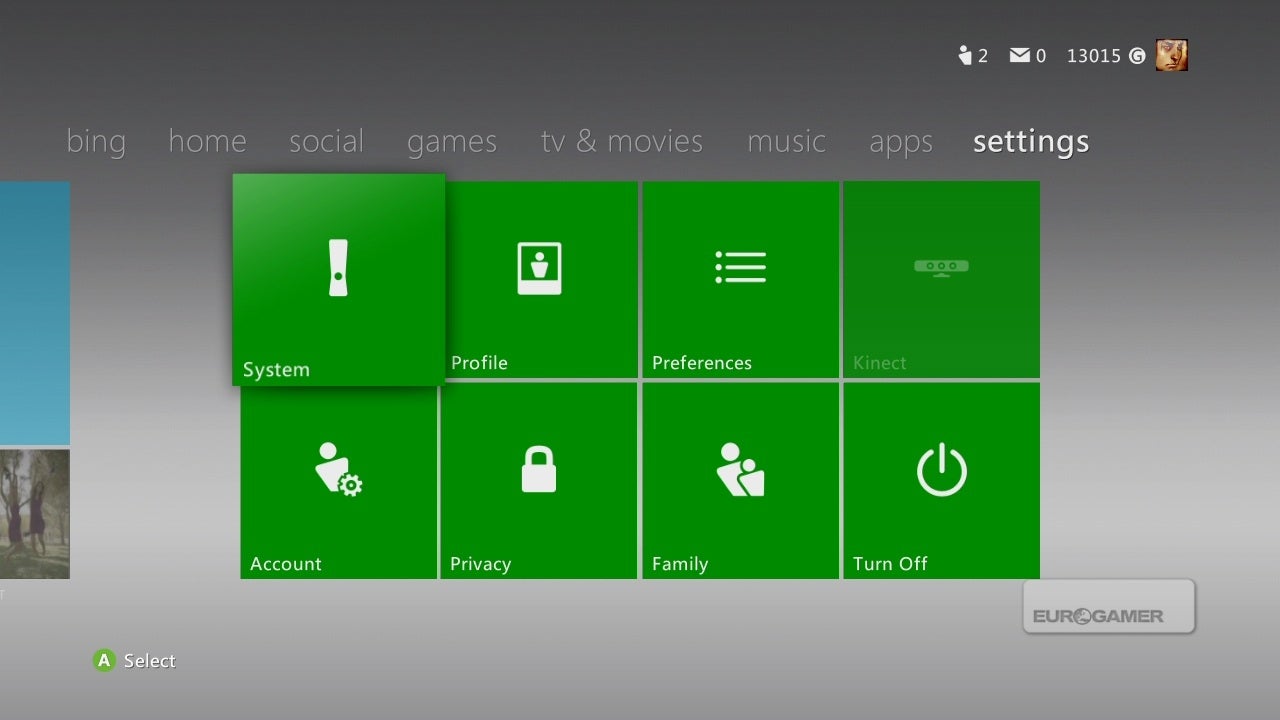Open Account settings with the gear-person icon
Image resolution: width=1280 pixels, height=720 pixels.
tap(338, 468)
